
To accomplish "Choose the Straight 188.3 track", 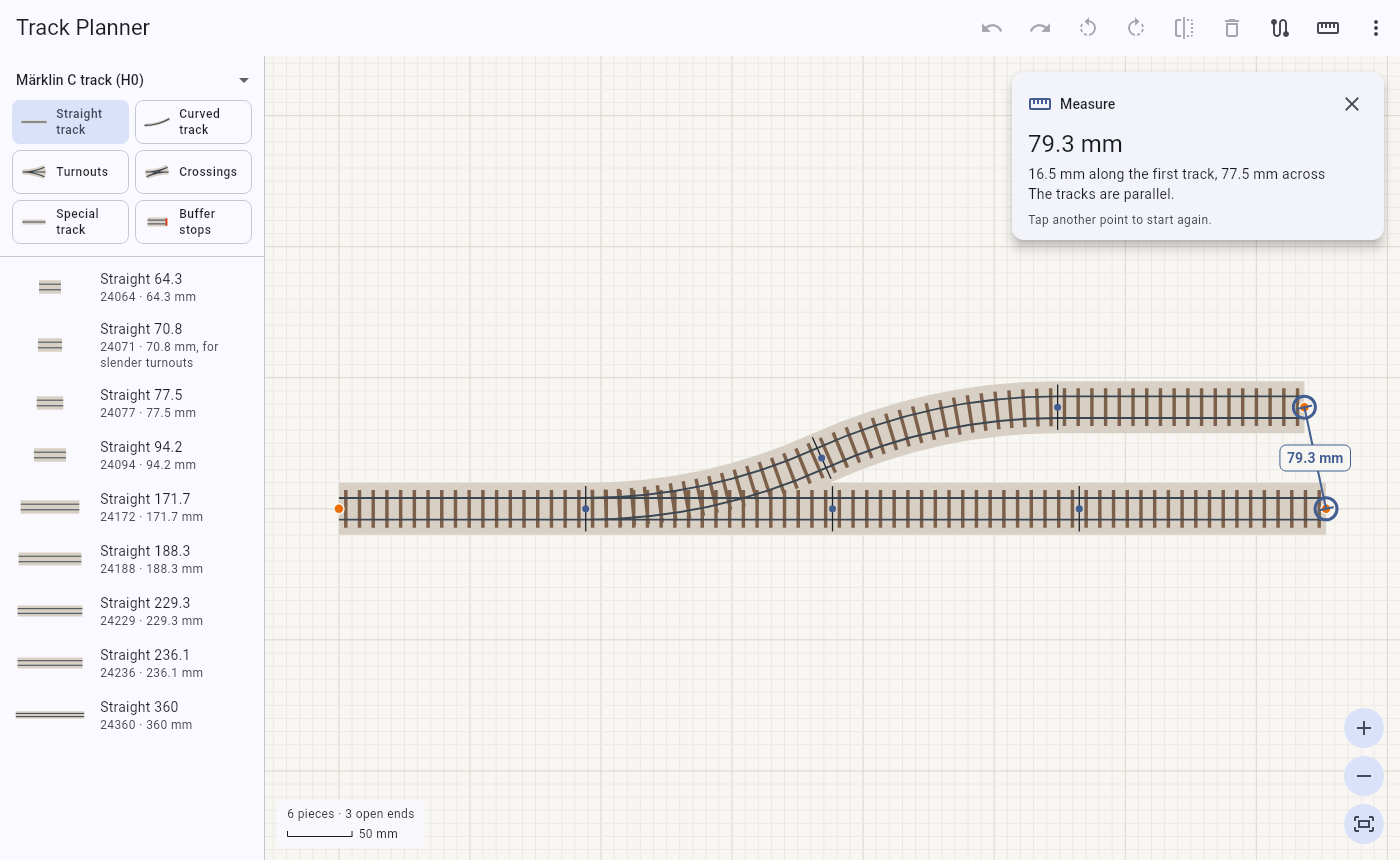I will tap(132, 559).
